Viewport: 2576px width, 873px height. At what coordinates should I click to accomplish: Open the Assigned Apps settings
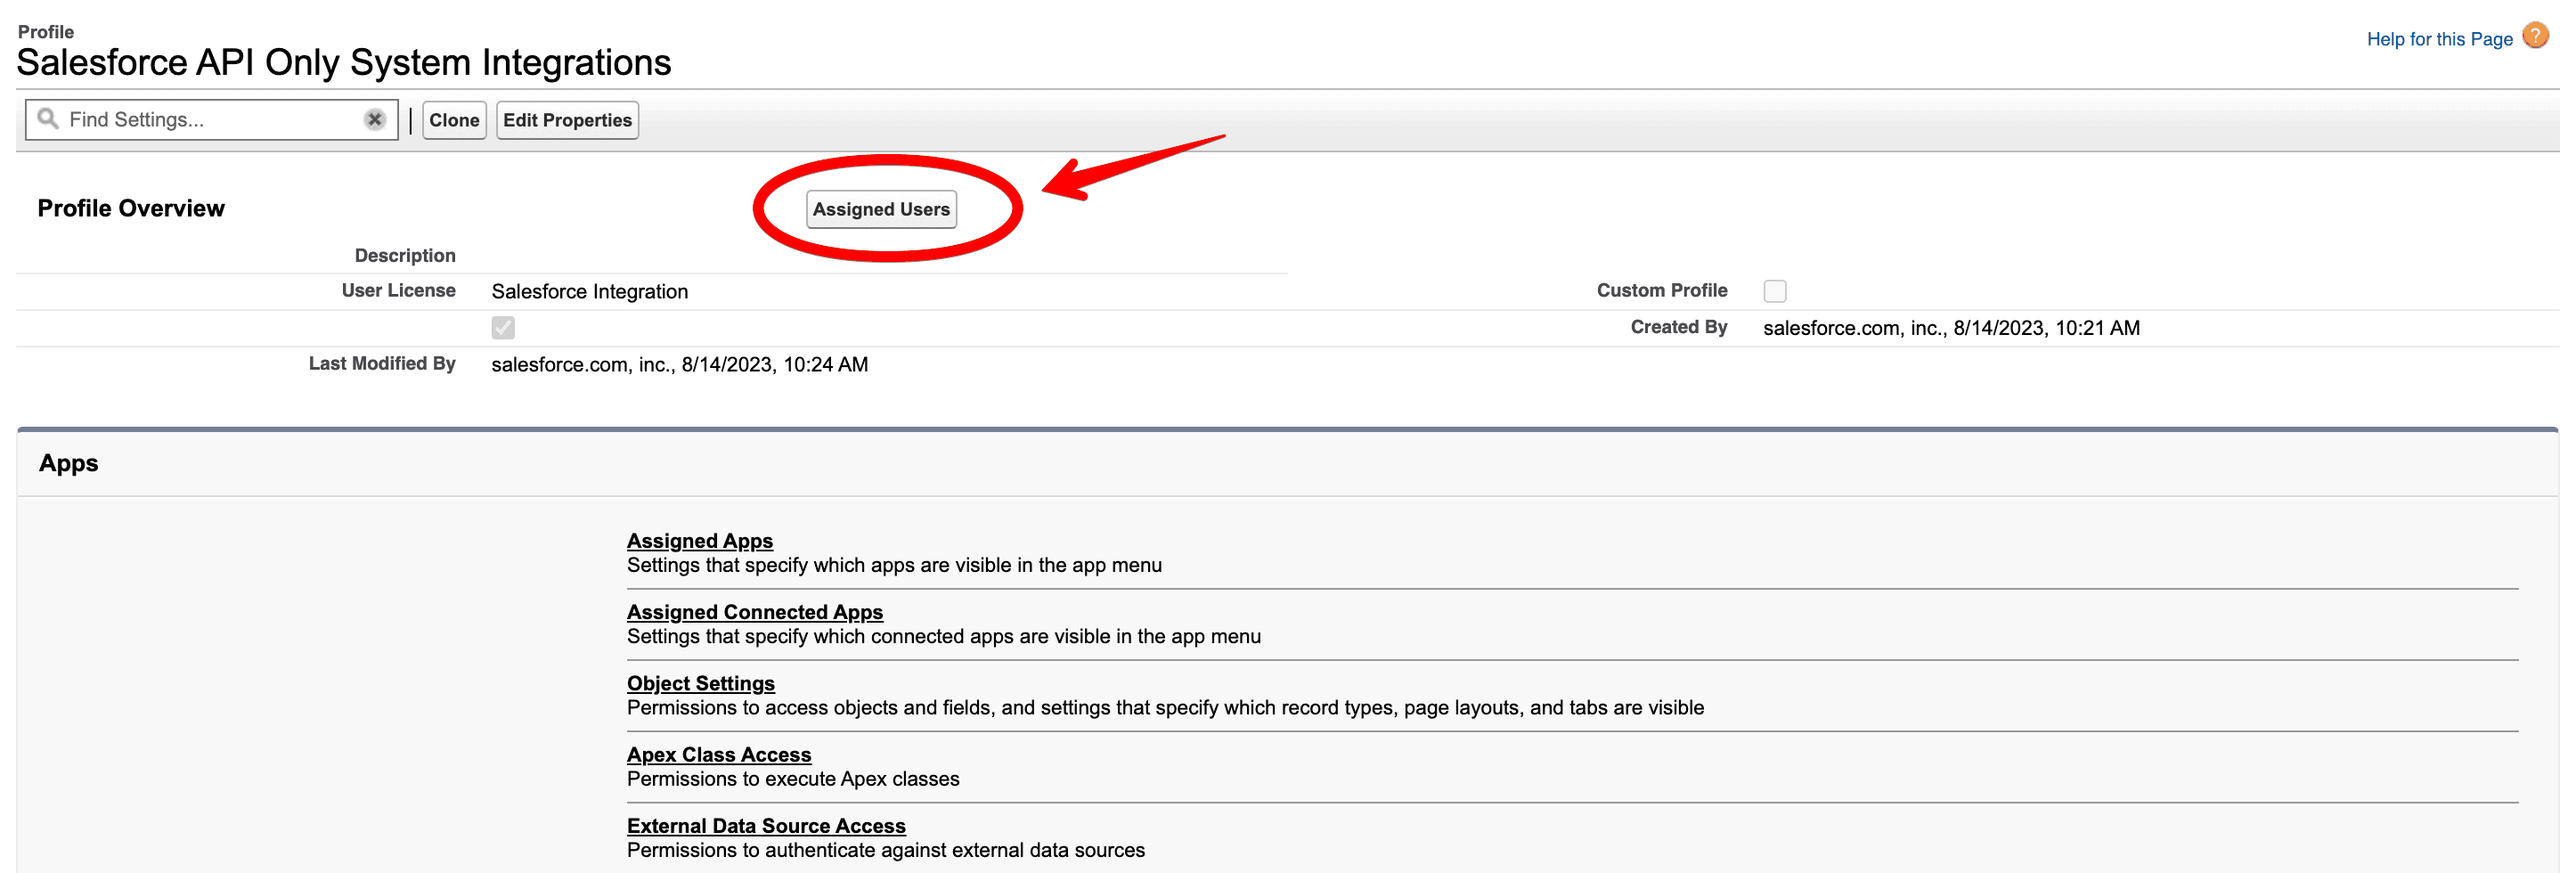pos(699,541)
